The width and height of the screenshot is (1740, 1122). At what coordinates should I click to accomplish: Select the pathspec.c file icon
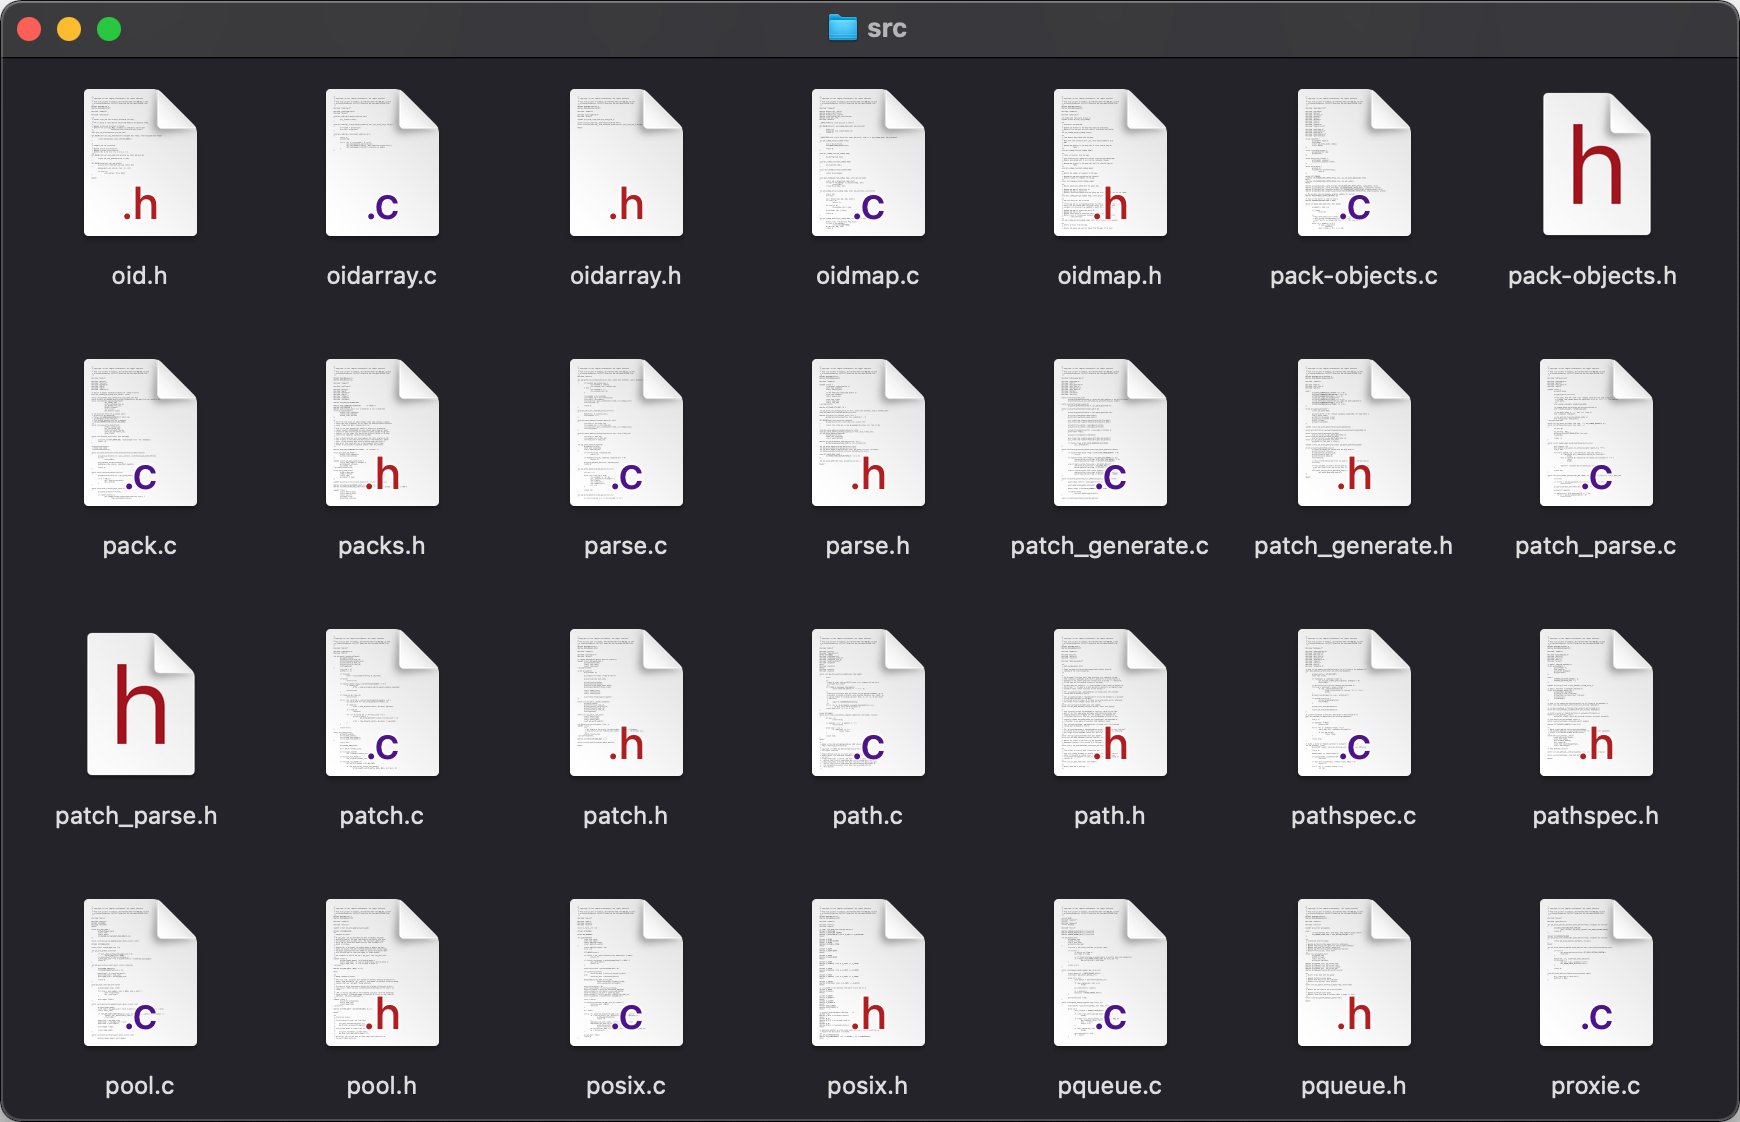[x=1354, y=703]
